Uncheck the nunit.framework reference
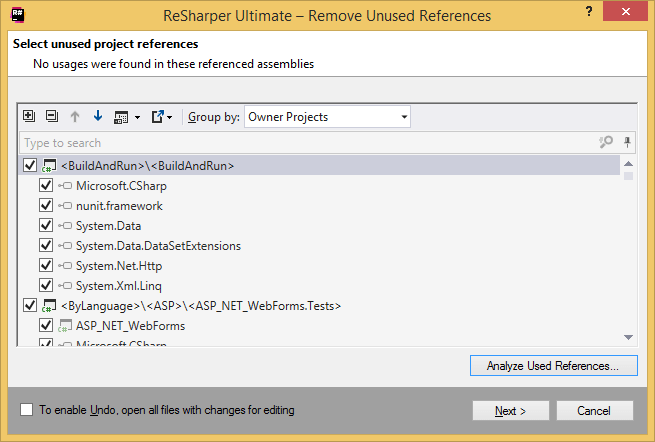The image size is (655, 442). (45, 206)
